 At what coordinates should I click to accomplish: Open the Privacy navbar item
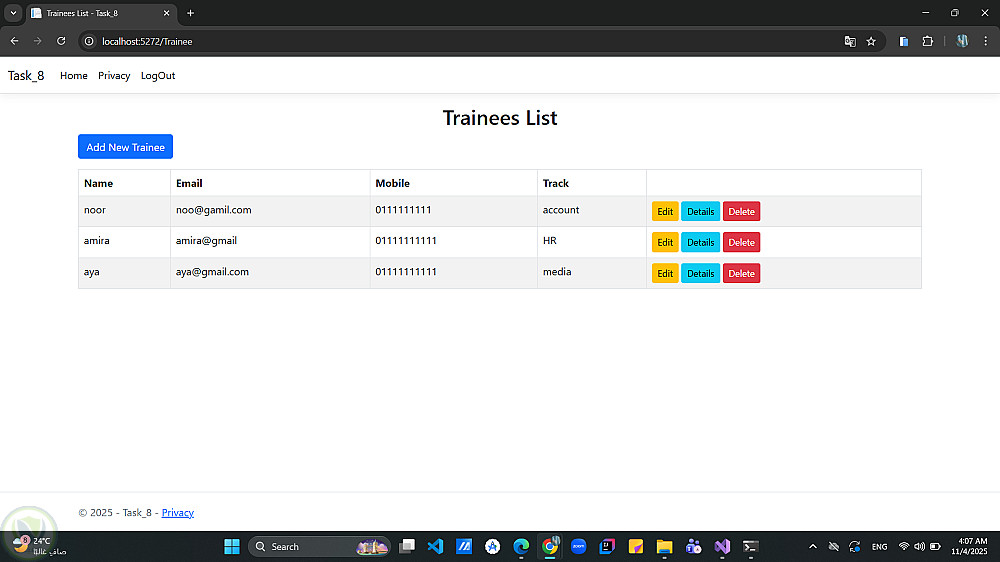(114, 75)
